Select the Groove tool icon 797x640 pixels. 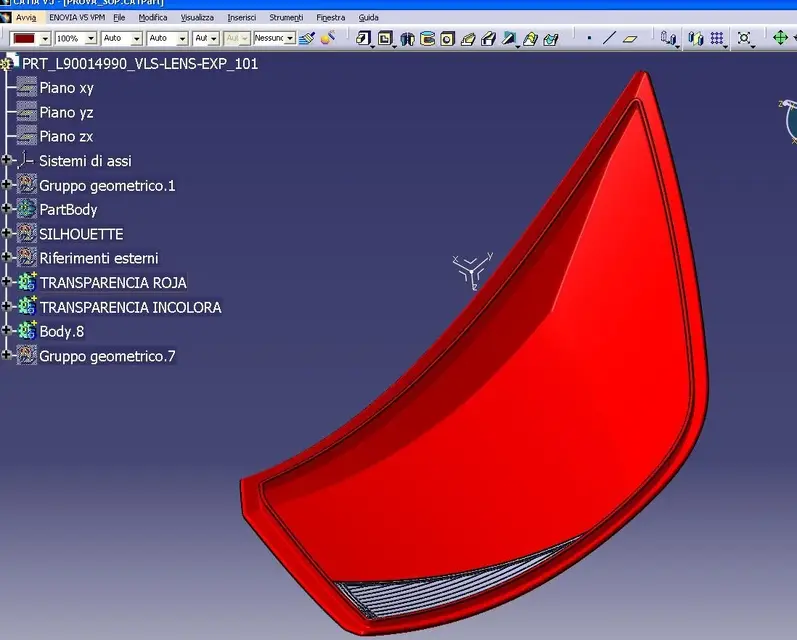coord(427,39)
